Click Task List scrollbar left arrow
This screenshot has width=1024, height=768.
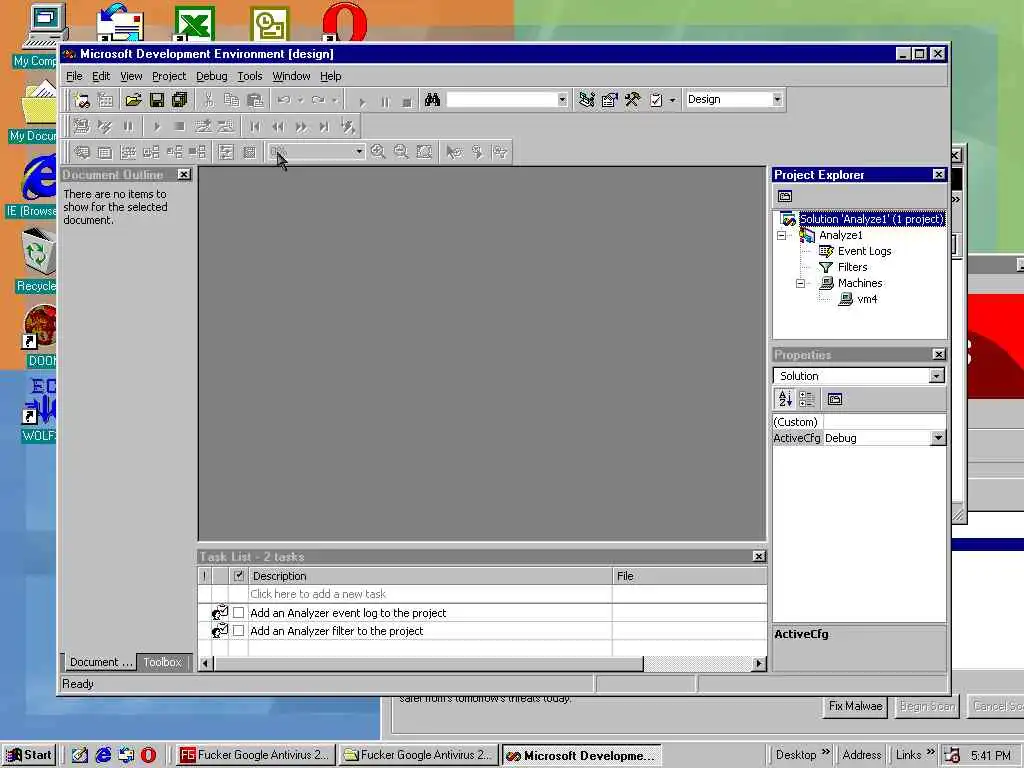click(205, 664)
